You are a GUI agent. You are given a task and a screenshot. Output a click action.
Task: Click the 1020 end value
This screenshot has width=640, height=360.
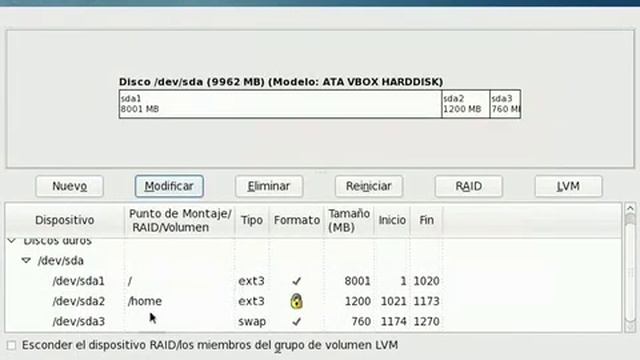[x=427, y=281]
